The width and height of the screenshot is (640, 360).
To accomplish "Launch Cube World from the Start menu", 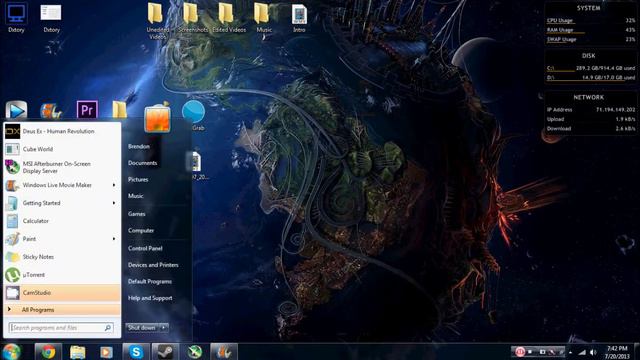I will (x=62, y=149).
